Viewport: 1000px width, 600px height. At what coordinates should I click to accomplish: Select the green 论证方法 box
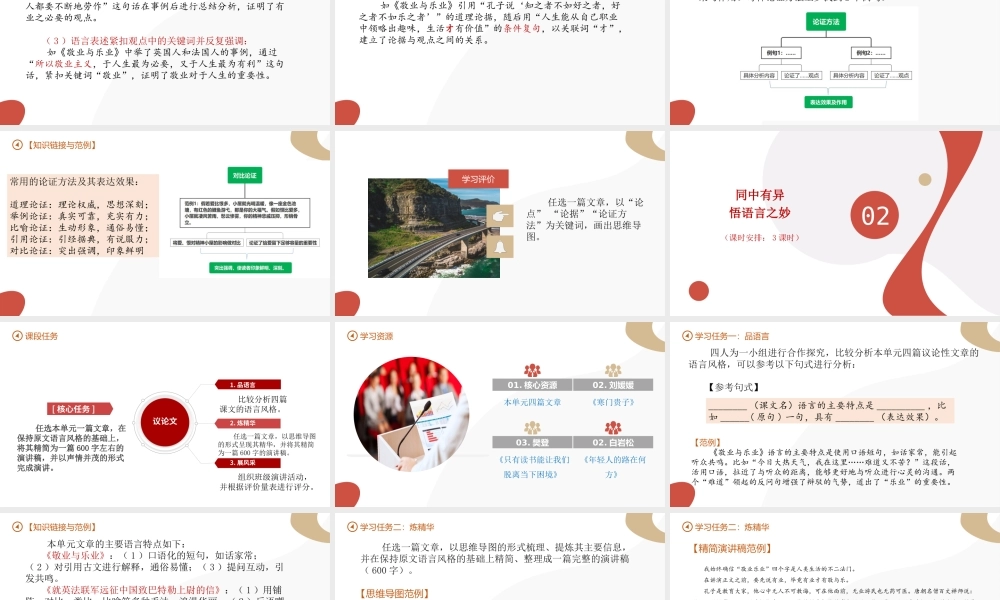[826, 22]
